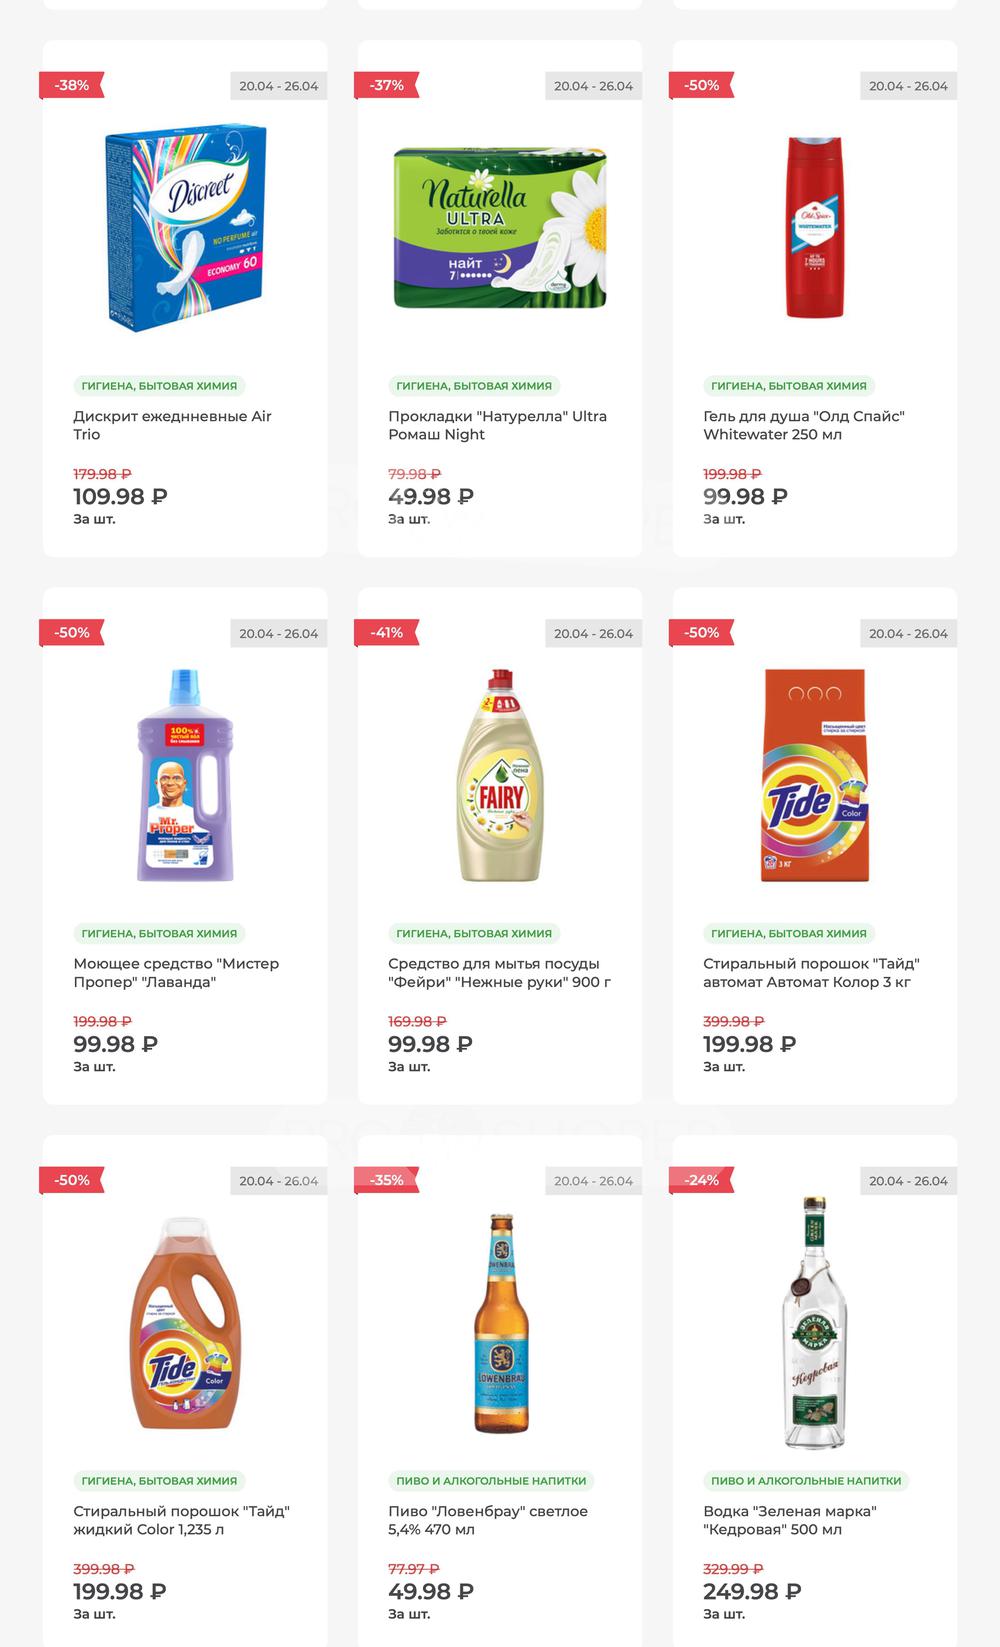Select the Mr. Proper lavender bottle picture
The height and width of the screenshot is (1647, 1000).
point(185,775)
